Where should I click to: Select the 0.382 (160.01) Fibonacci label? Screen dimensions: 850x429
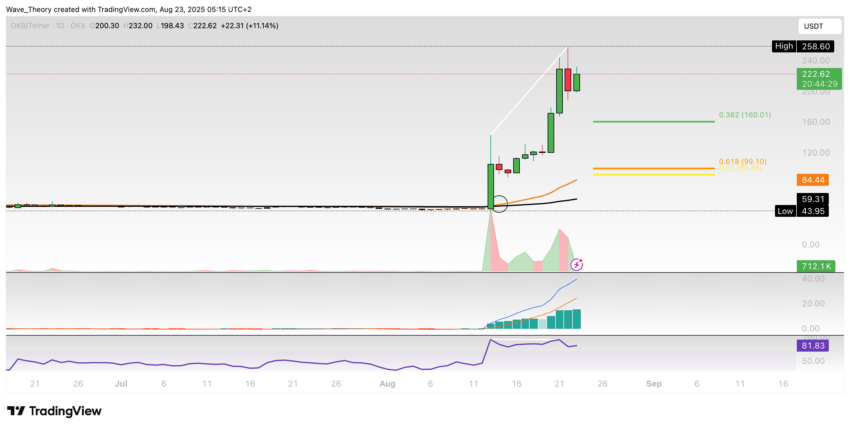(745, 115)
